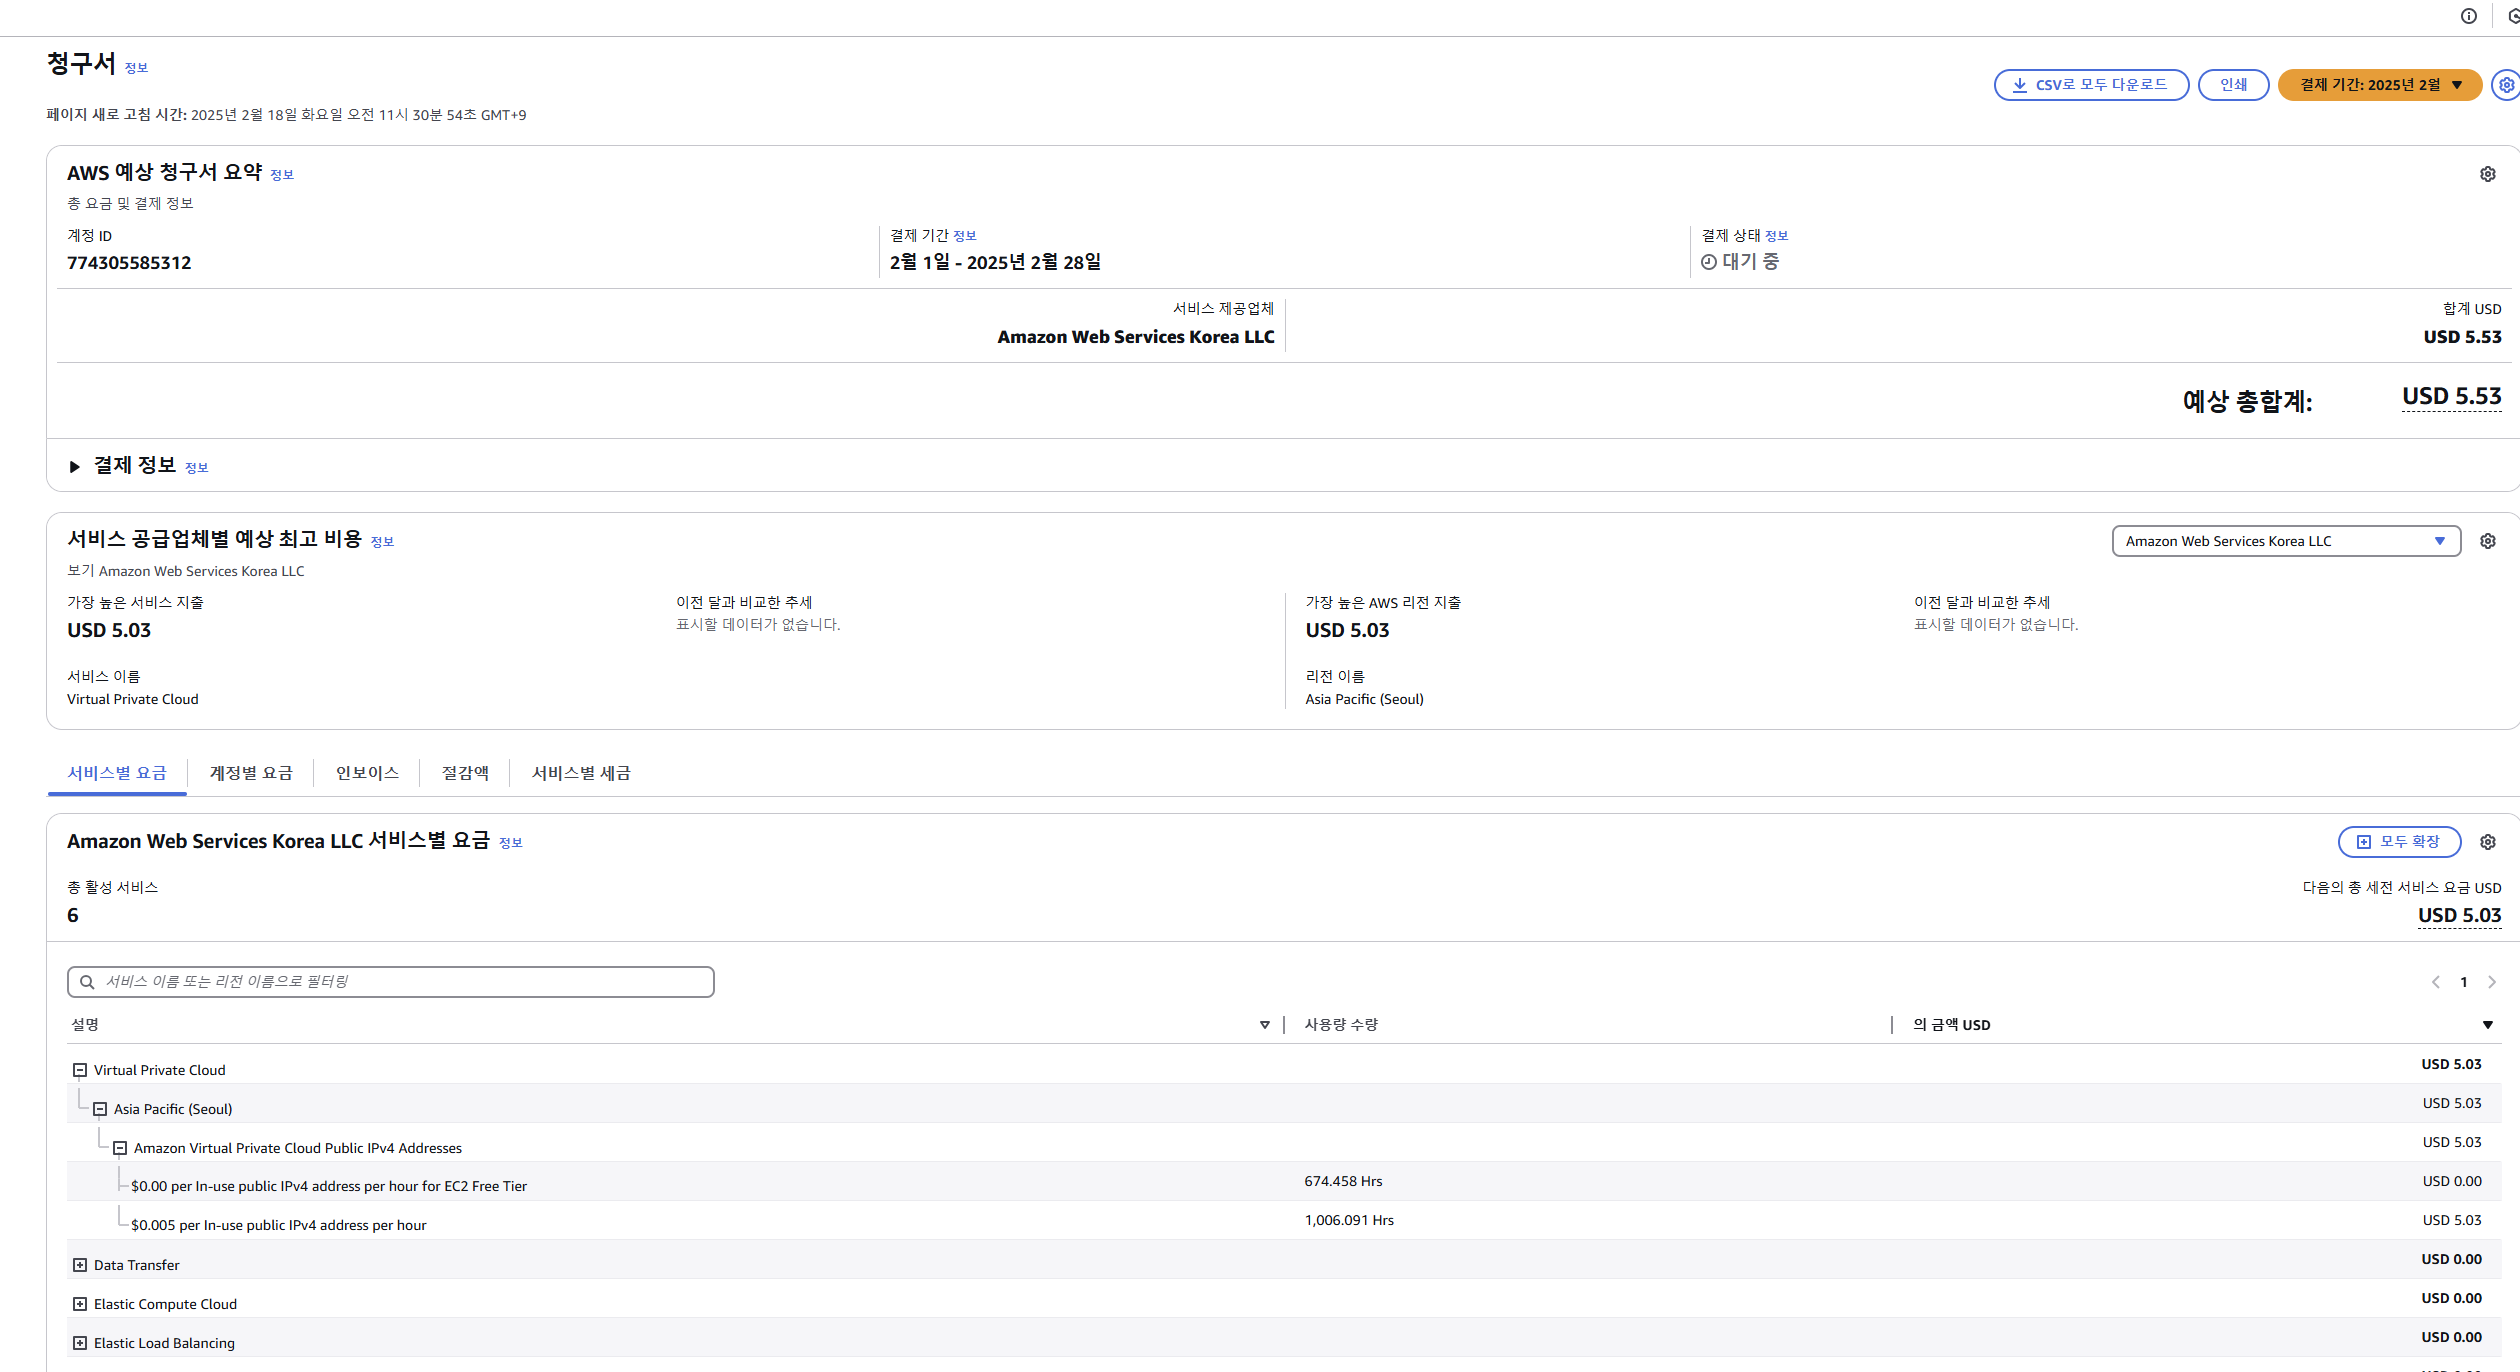Open the 서비스별 세금 tab
This screenshot has width=2520, height=1372.
click(x=581, y=773)
